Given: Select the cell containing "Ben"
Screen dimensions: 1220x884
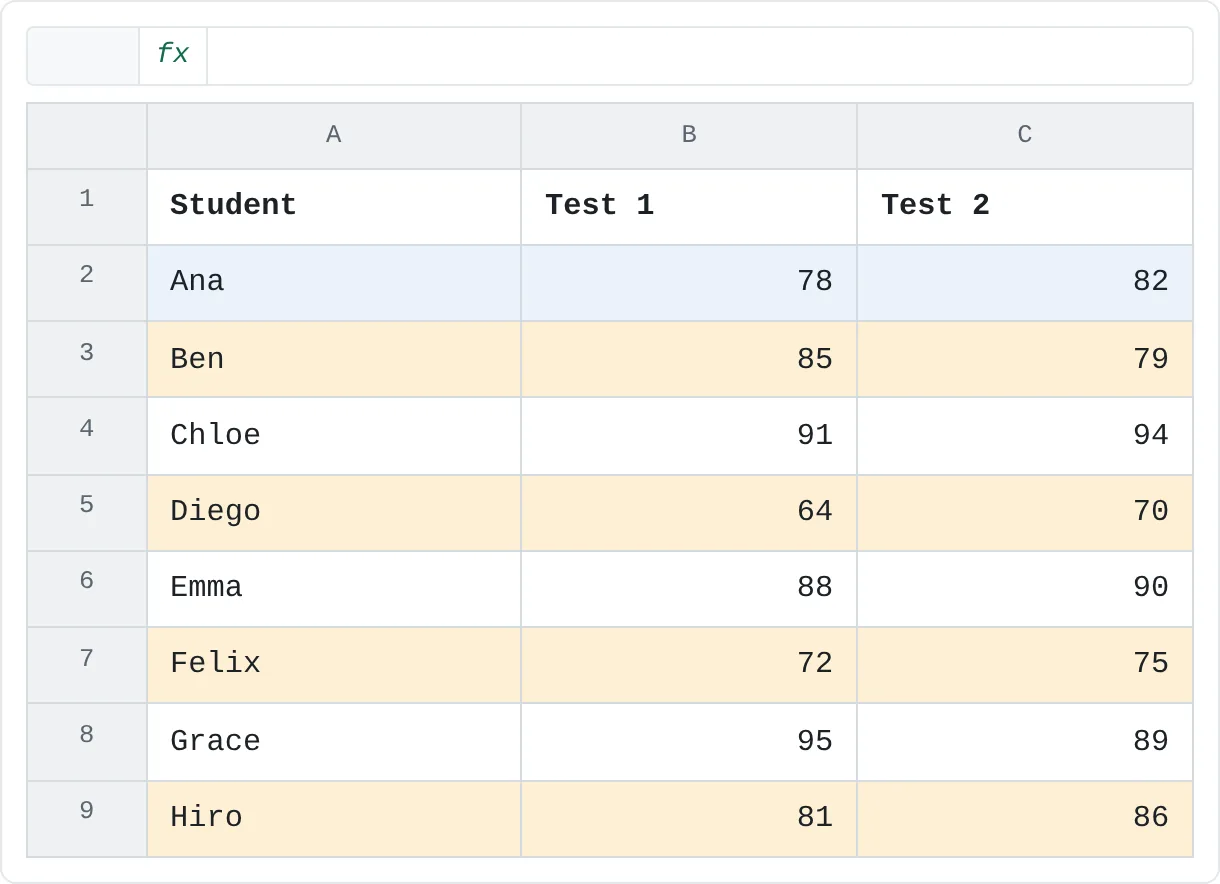Looking at the screenshot, I should pyautogui.click(x=334, y=359).
